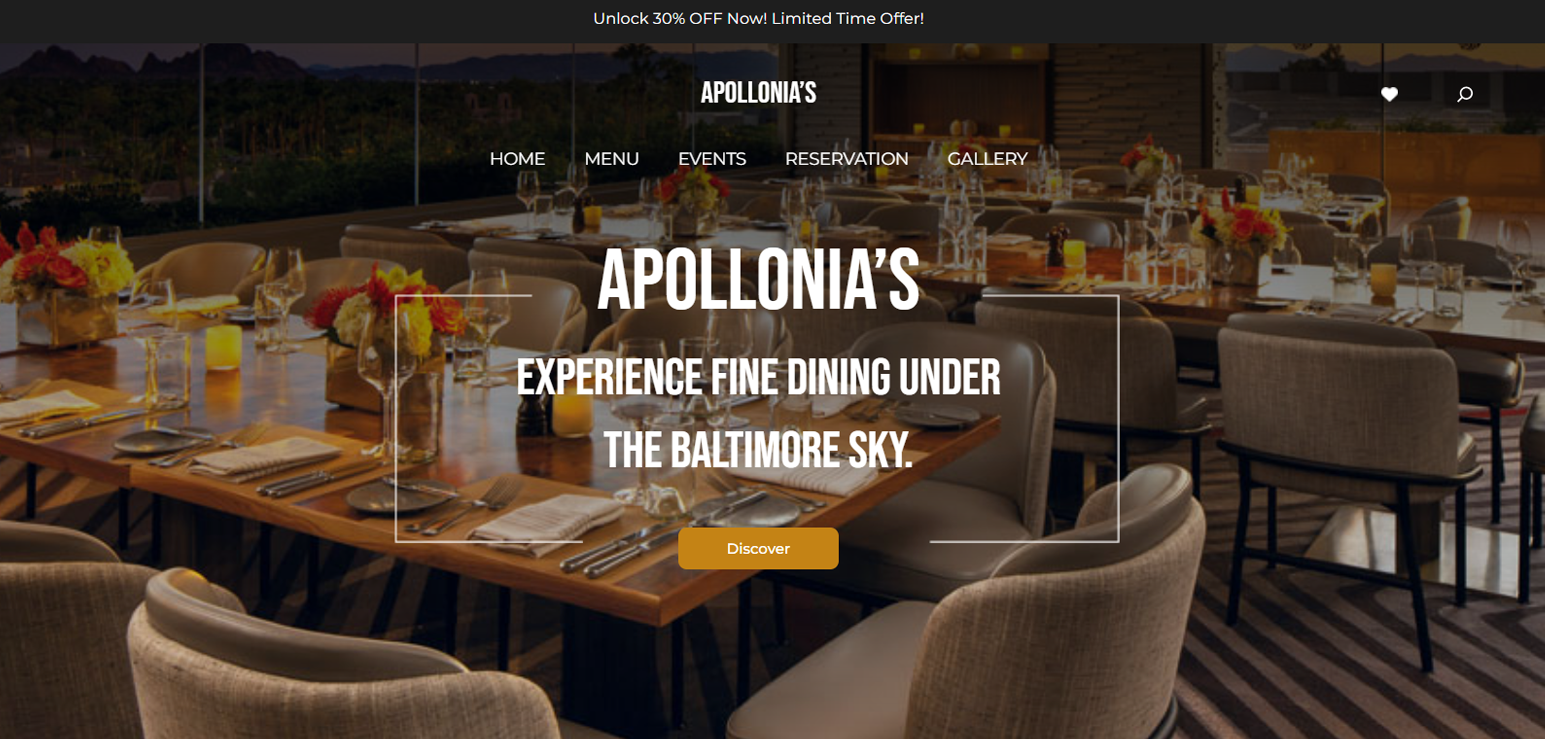Click the flower arrangement on the nearest table
This screenshot has width=1545, height=739.
(385, 320)
